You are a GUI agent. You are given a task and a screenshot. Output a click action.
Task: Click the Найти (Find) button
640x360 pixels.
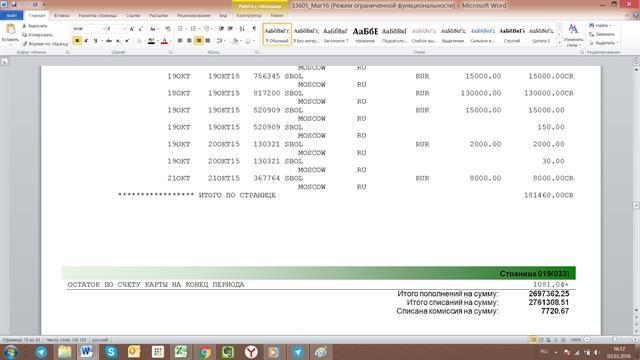[x=601, y=25]
